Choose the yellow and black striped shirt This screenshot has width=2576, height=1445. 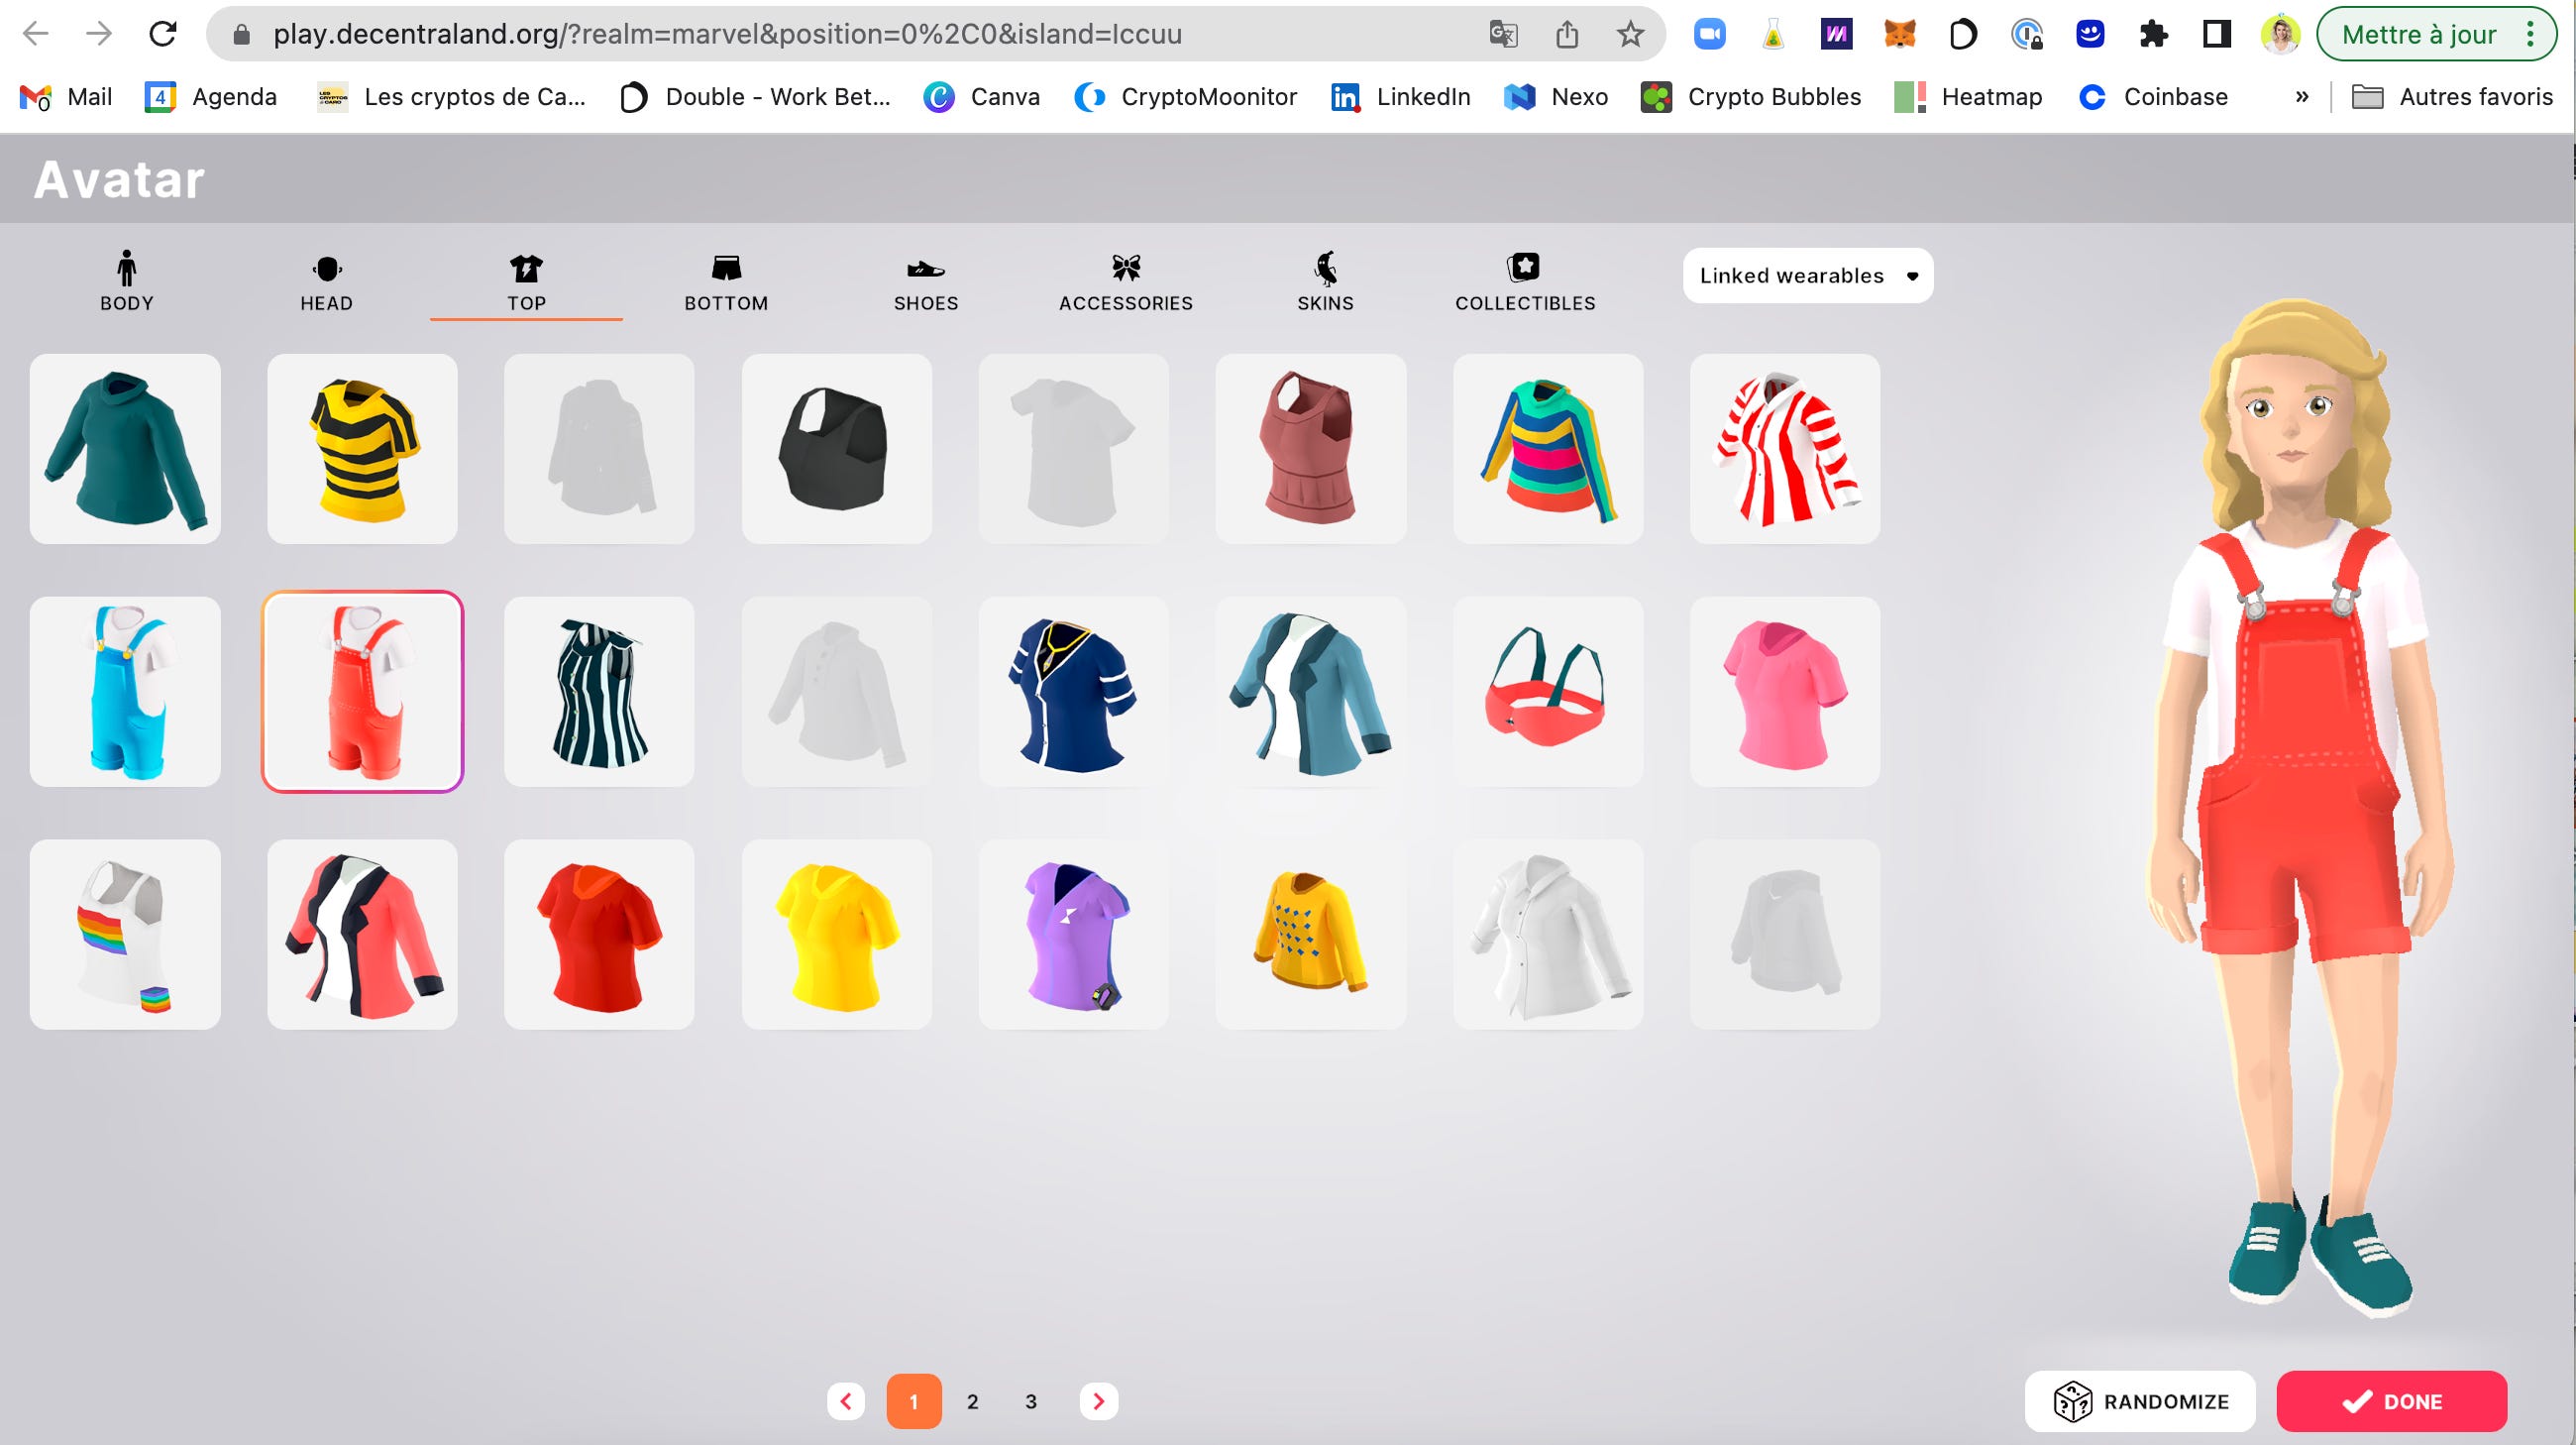(x=362, y=449)
